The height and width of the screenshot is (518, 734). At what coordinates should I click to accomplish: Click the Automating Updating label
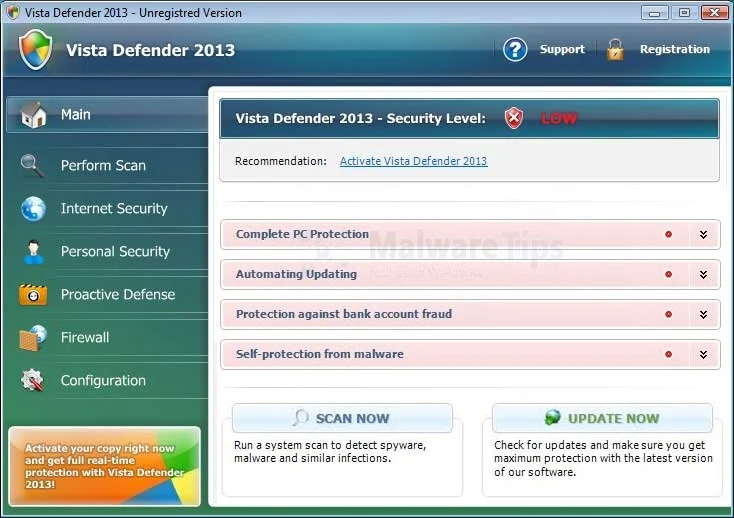click(x=296, y=274)
